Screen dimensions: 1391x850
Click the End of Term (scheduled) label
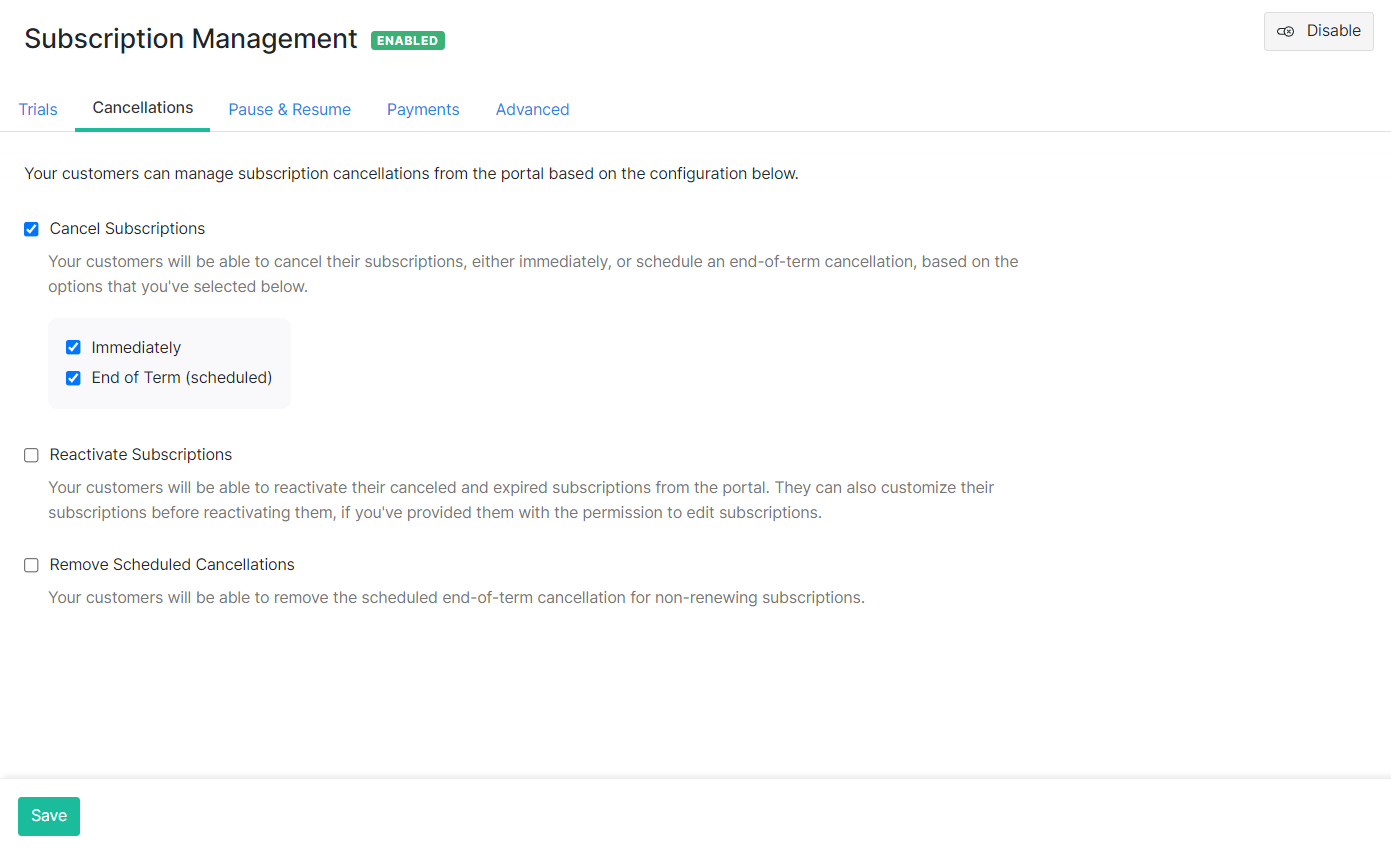182,378
